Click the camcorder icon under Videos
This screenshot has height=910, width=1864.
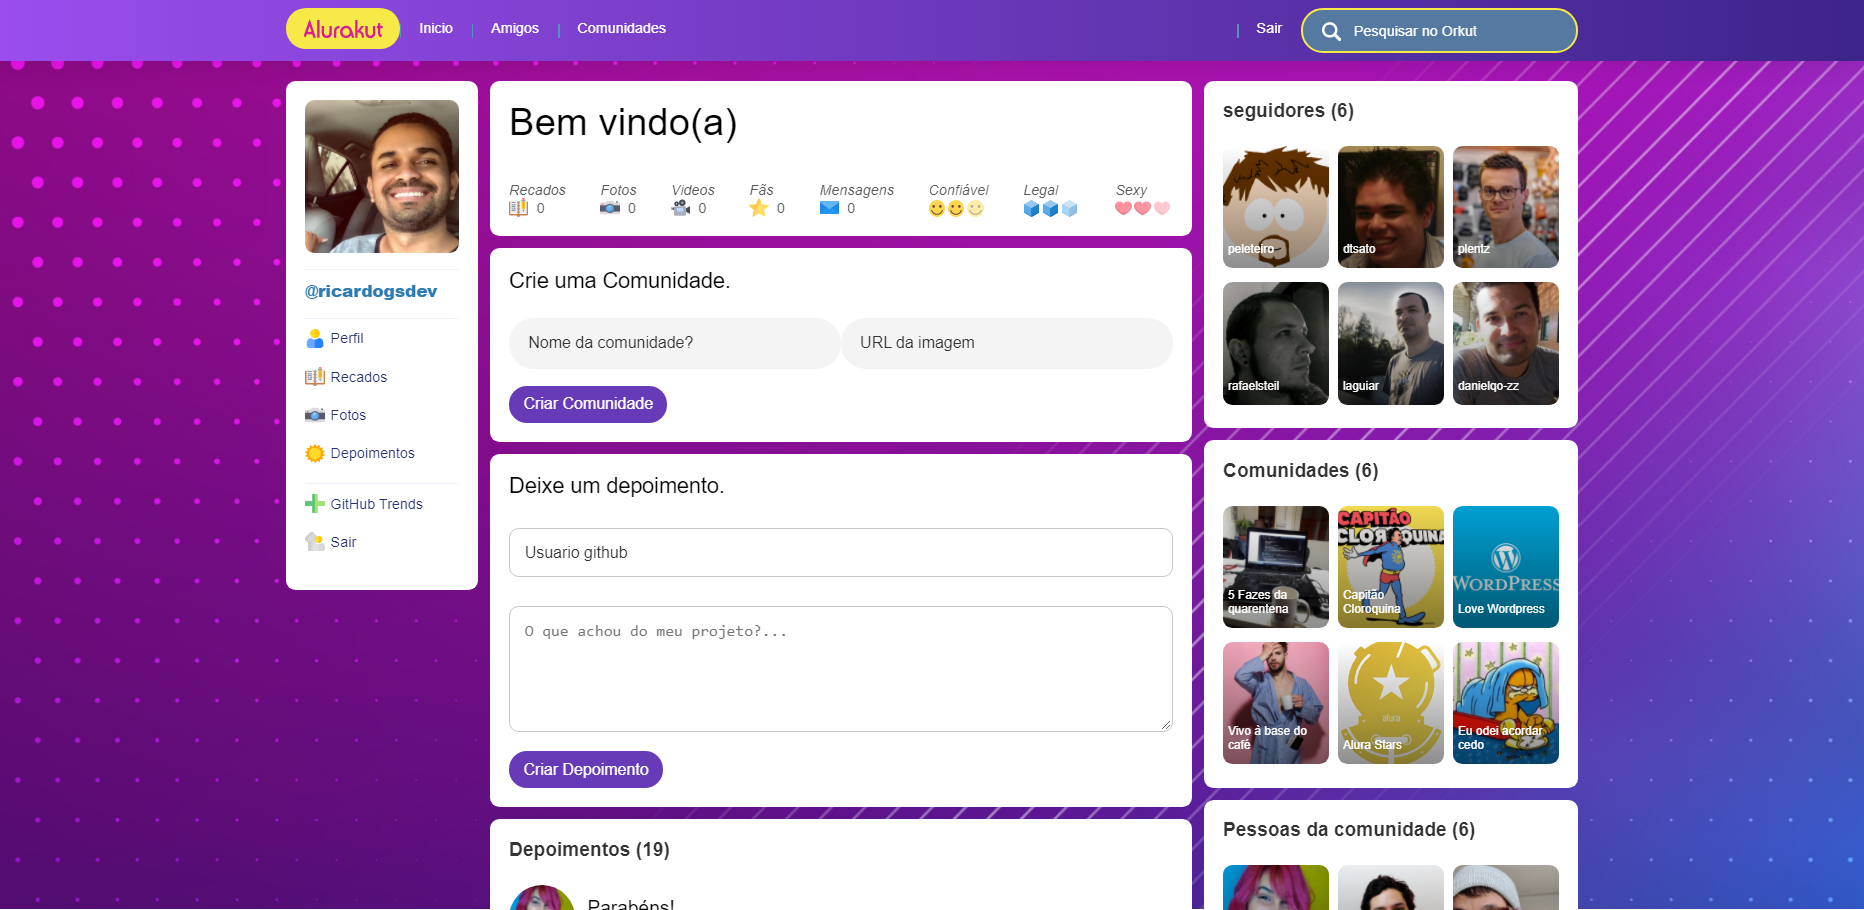[x=683, y=207]
